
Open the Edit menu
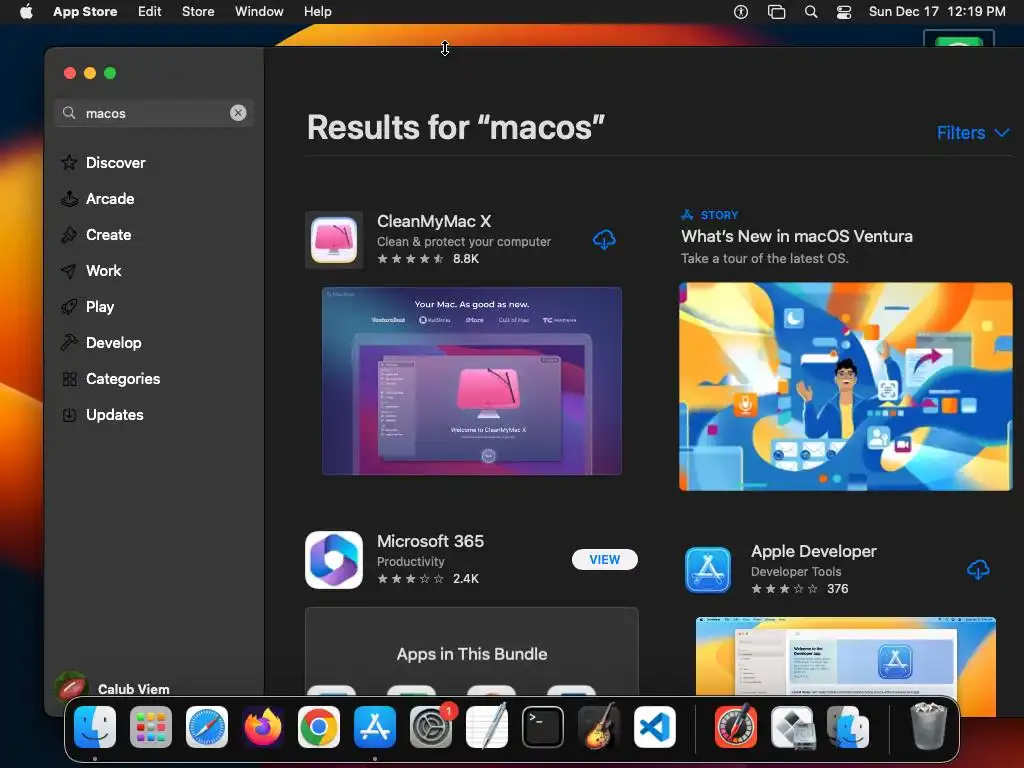point(150,11)
